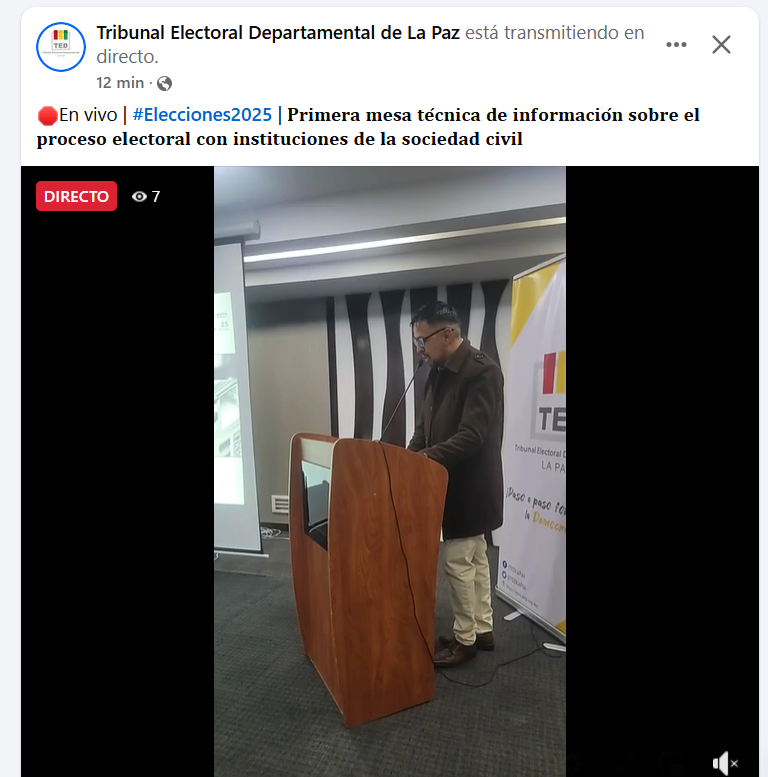Click the viewer count number 7

click(x=156, y=197)
